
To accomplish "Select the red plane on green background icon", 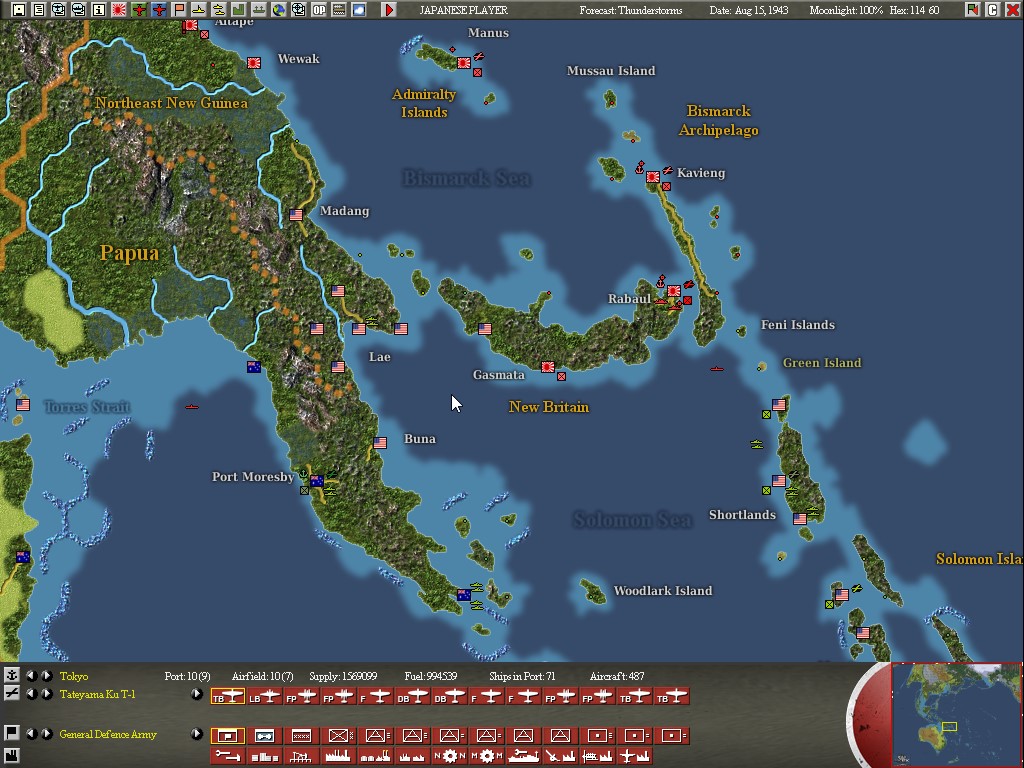I will [138, 10].
